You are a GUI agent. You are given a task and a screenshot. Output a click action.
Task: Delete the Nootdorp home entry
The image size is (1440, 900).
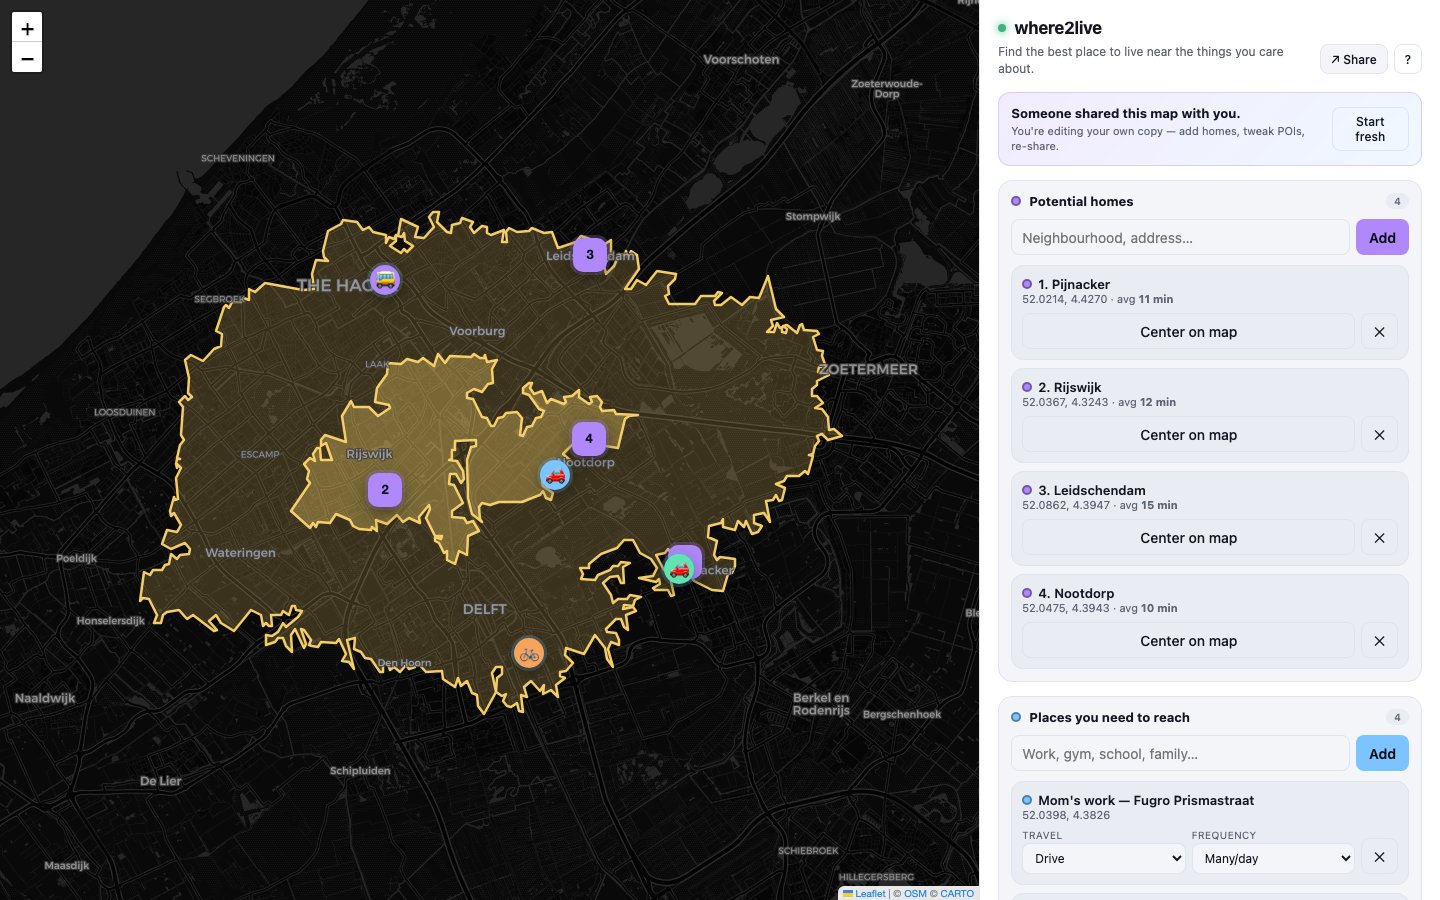(x=1380, y=641)
